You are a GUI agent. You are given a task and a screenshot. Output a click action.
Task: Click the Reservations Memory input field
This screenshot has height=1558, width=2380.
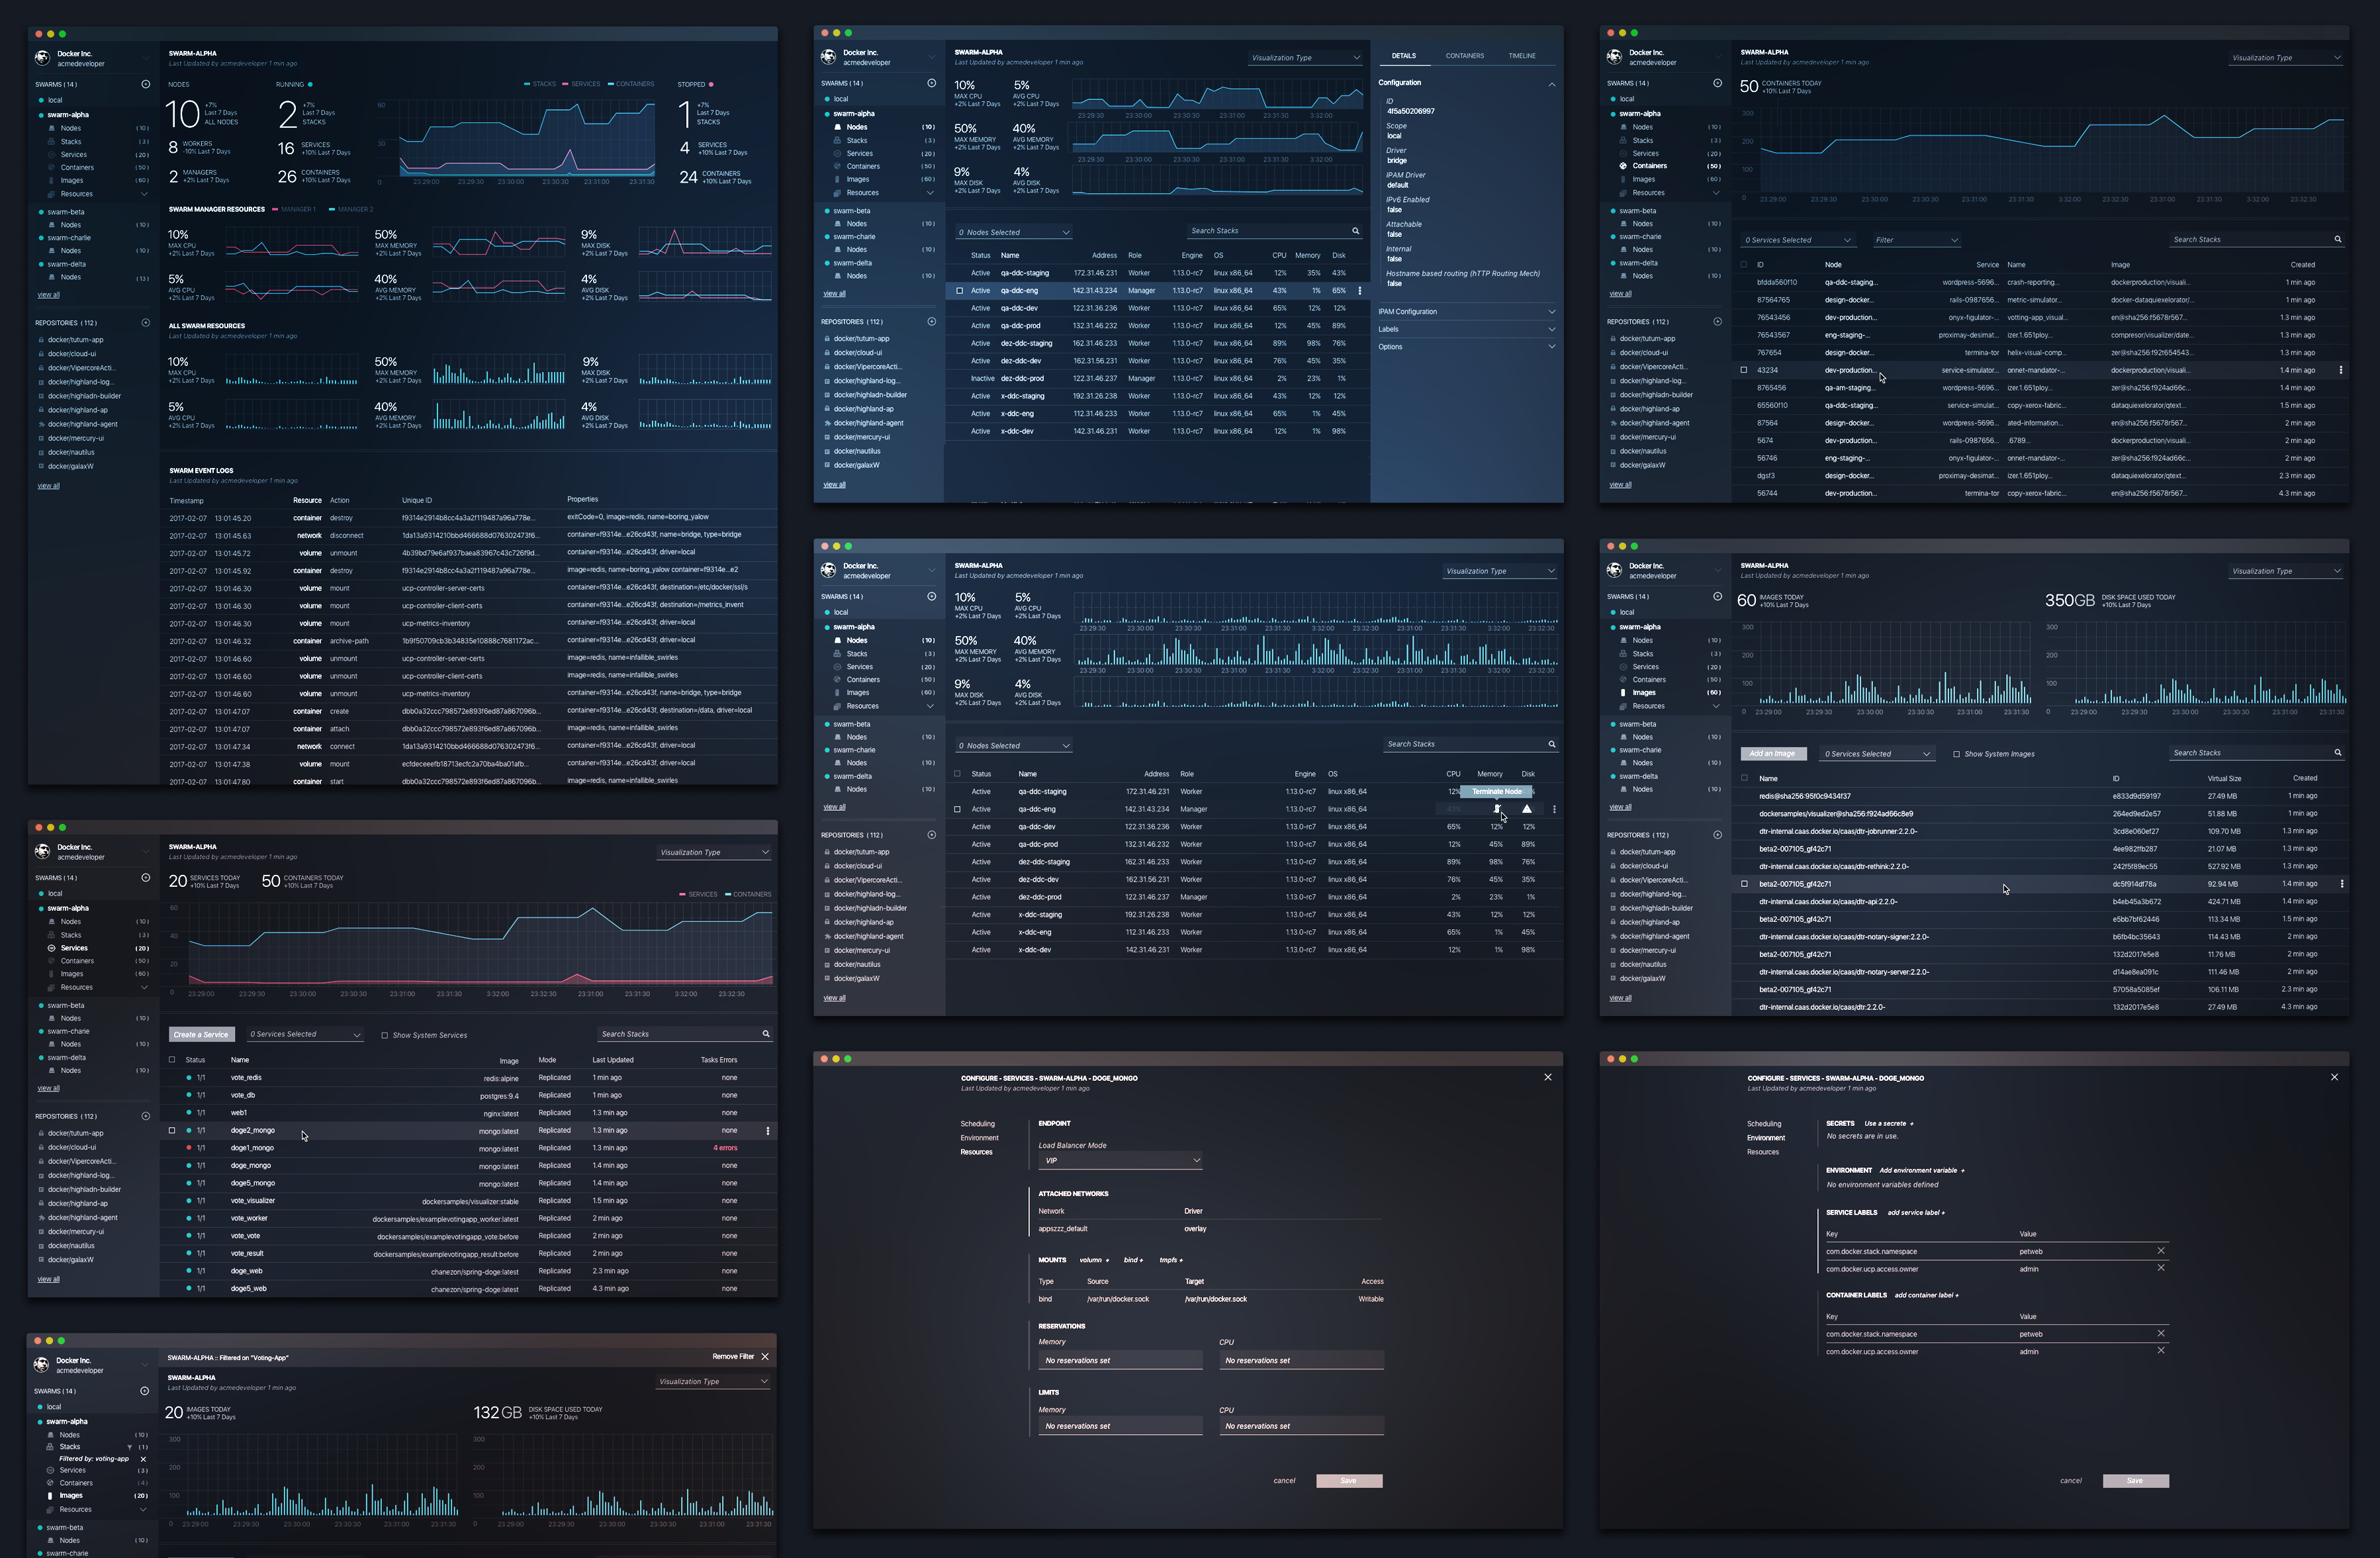pyautogui.click(x=1120, y=1361)
